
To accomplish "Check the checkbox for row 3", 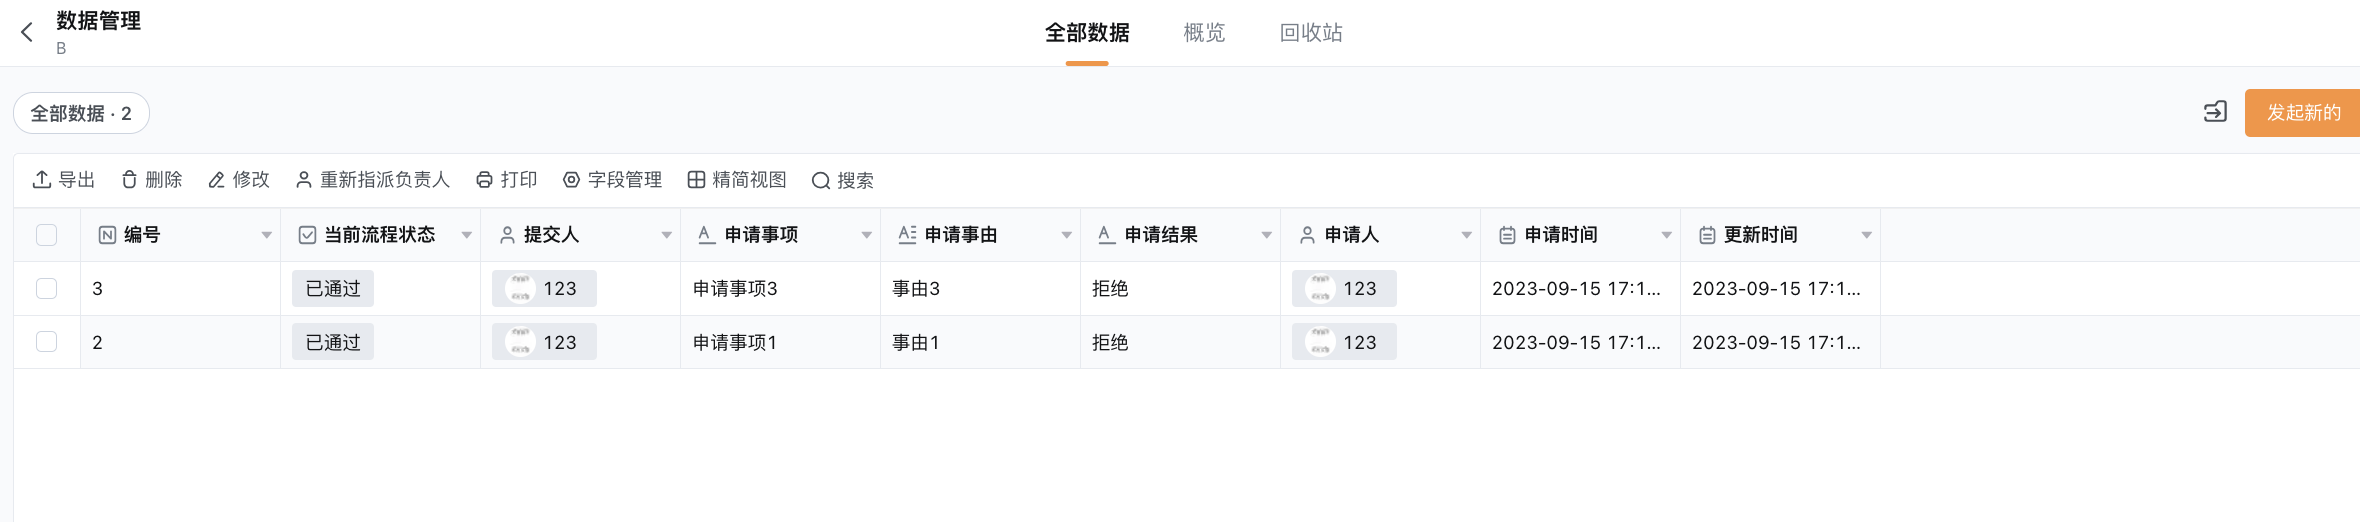I will click(46, 288).
